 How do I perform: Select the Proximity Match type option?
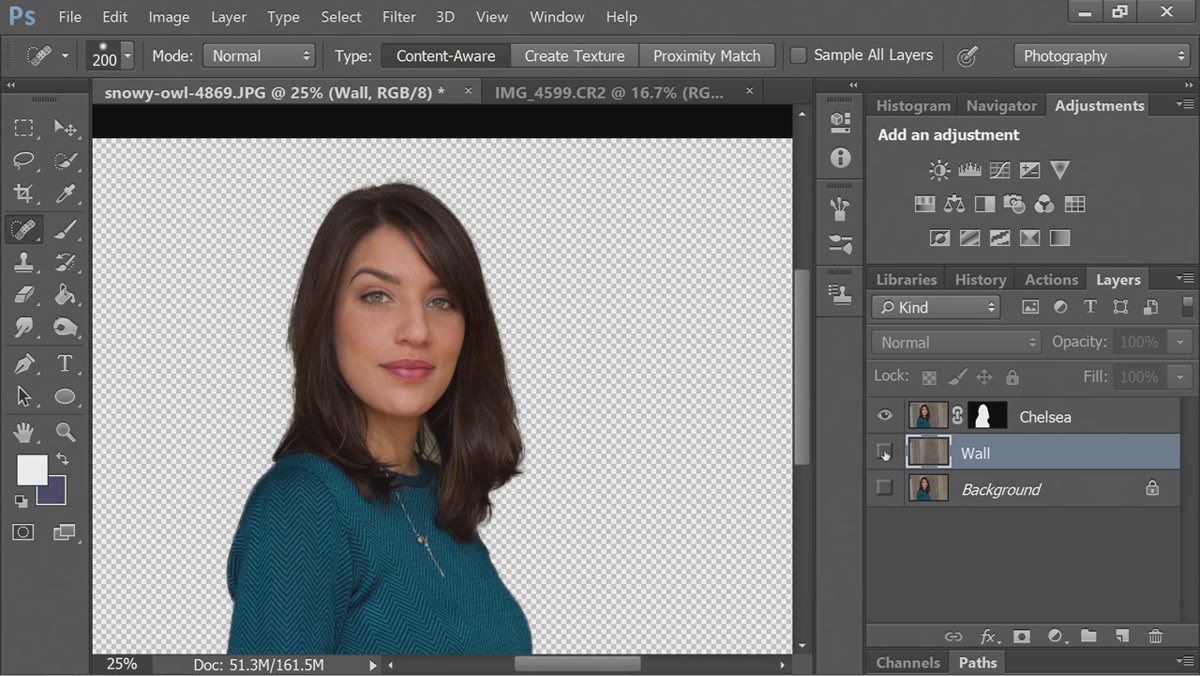(x=706, y=56)
